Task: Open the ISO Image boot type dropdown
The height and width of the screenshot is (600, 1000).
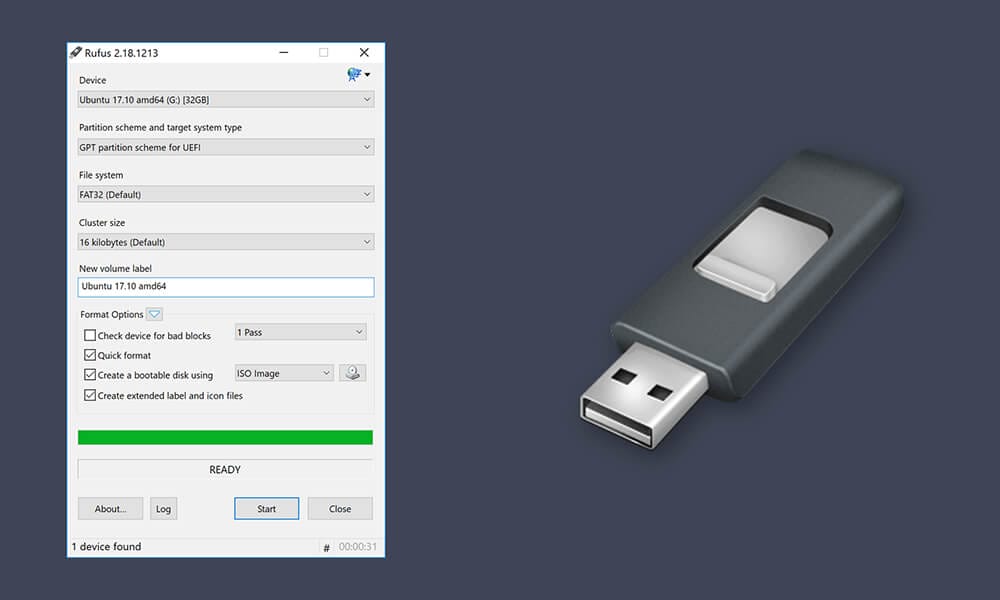Action: (284, 371)
